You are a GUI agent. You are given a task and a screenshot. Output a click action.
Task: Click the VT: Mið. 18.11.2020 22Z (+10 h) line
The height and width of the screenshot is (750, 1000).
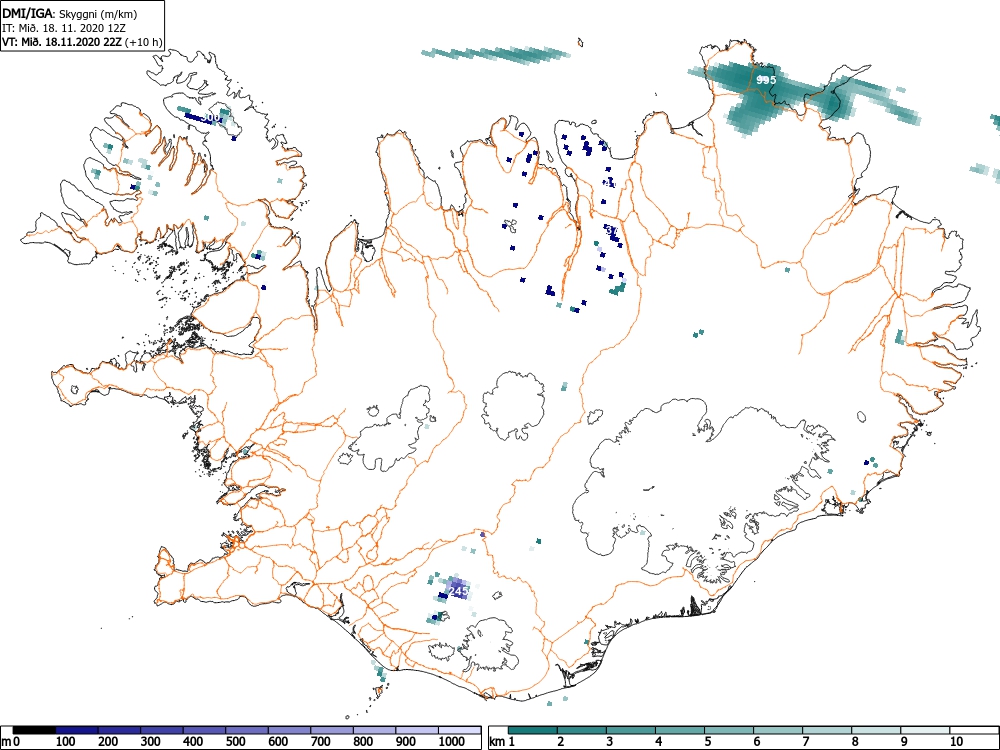[82, 42]
